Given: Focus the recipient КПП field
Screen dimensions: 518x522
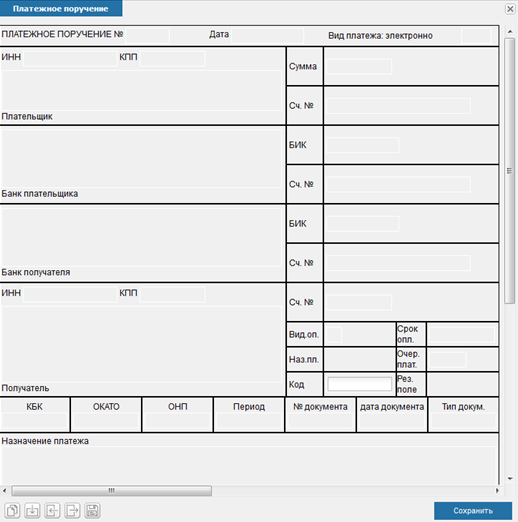Looking at the screenshot, I should pyautogui.click(x=172, y=294).
